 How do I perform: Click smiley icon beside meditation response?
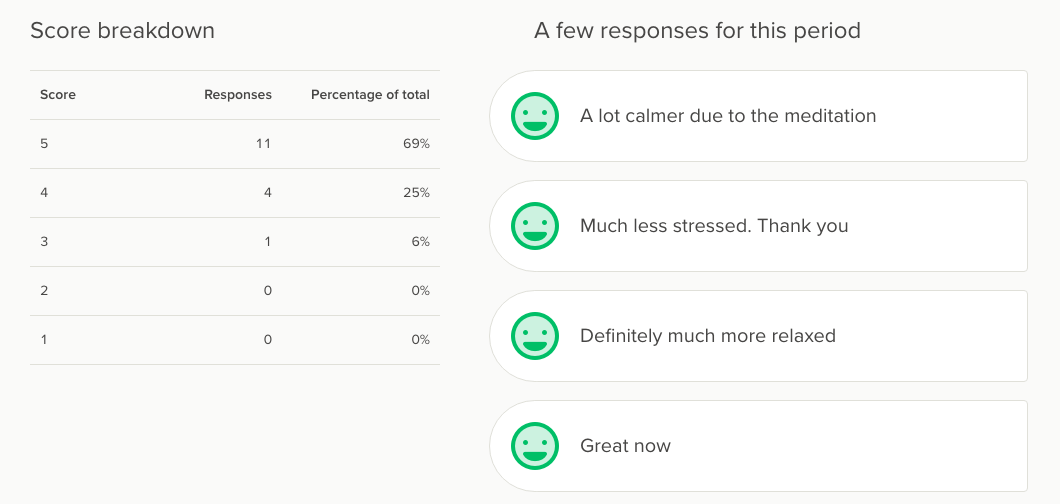tap(534, 116)
